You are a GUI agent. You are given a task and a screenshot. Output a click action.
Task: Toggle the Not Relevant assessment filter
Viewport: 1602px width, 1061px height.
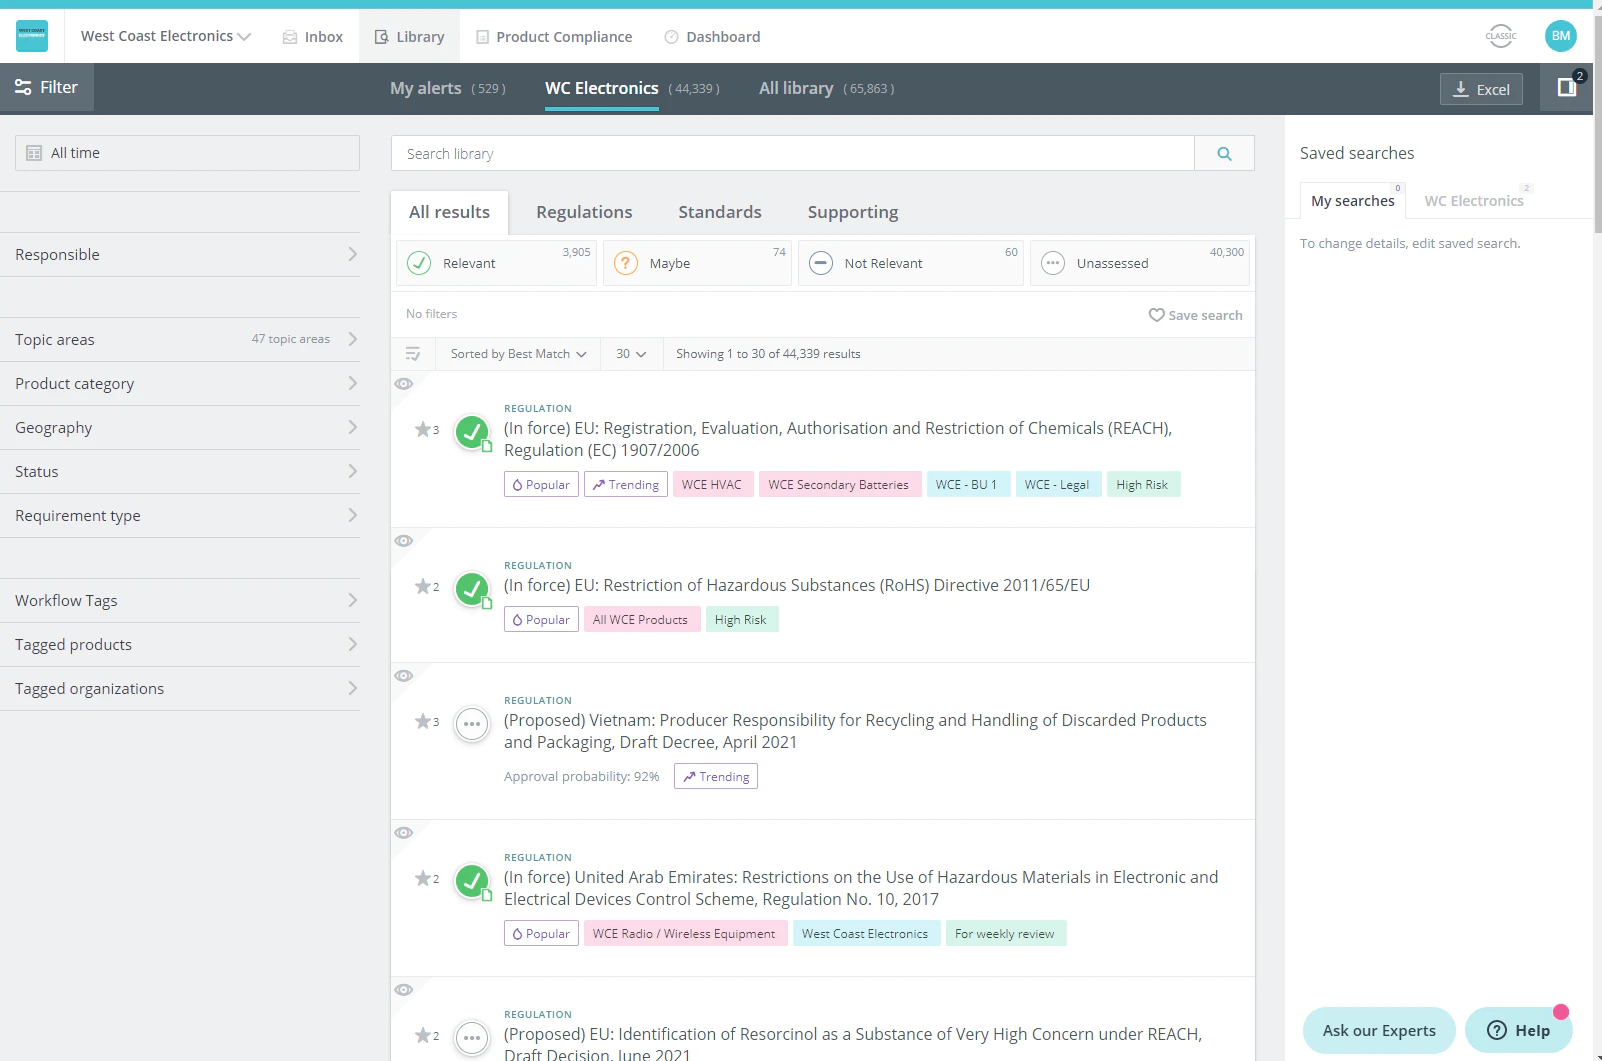click(910, 263)
